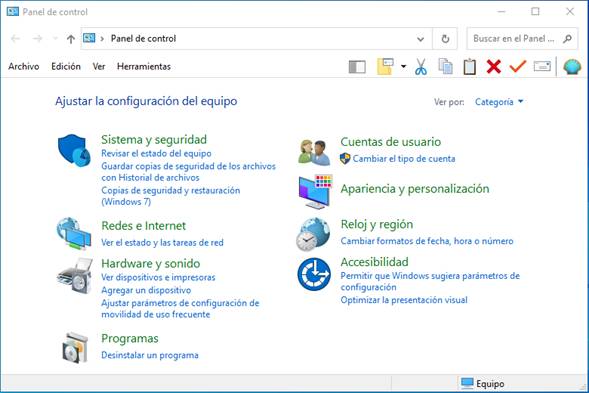Open Reloj y región category
The image size is (589, 393).
(x=377, y=224)
